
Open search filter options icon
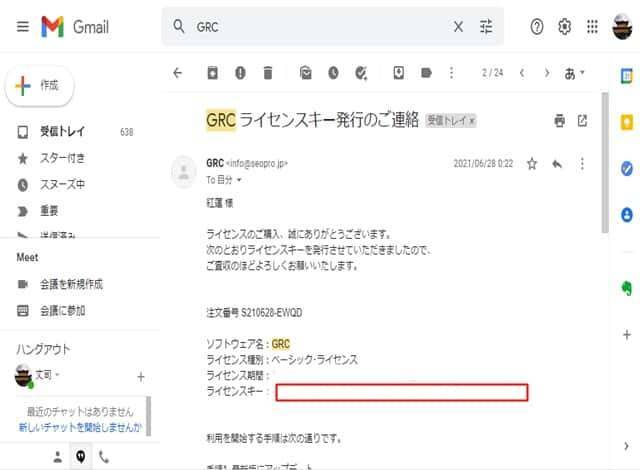(486, 27)
